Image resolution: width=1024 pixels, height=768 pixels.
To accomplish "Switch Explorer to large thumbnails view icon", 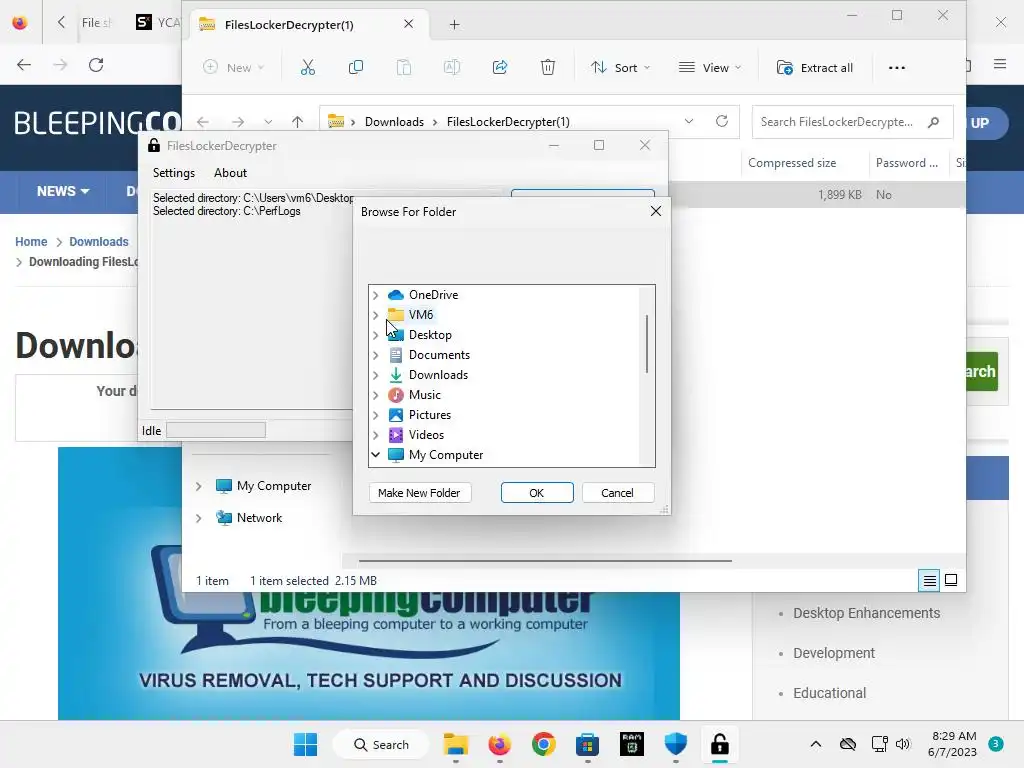I will coord(951,580).
